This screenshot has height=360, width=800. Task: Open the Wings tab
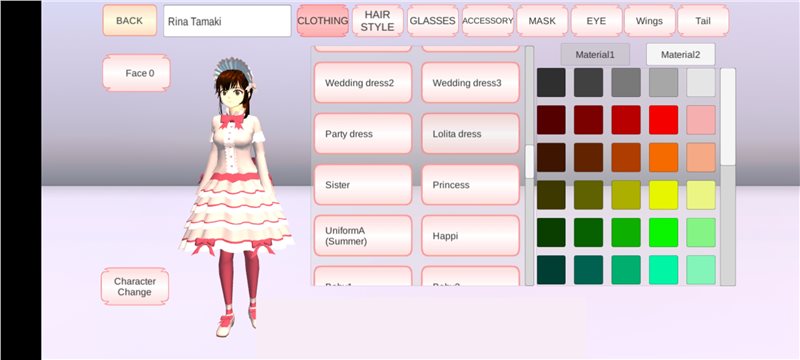[649, 21]
